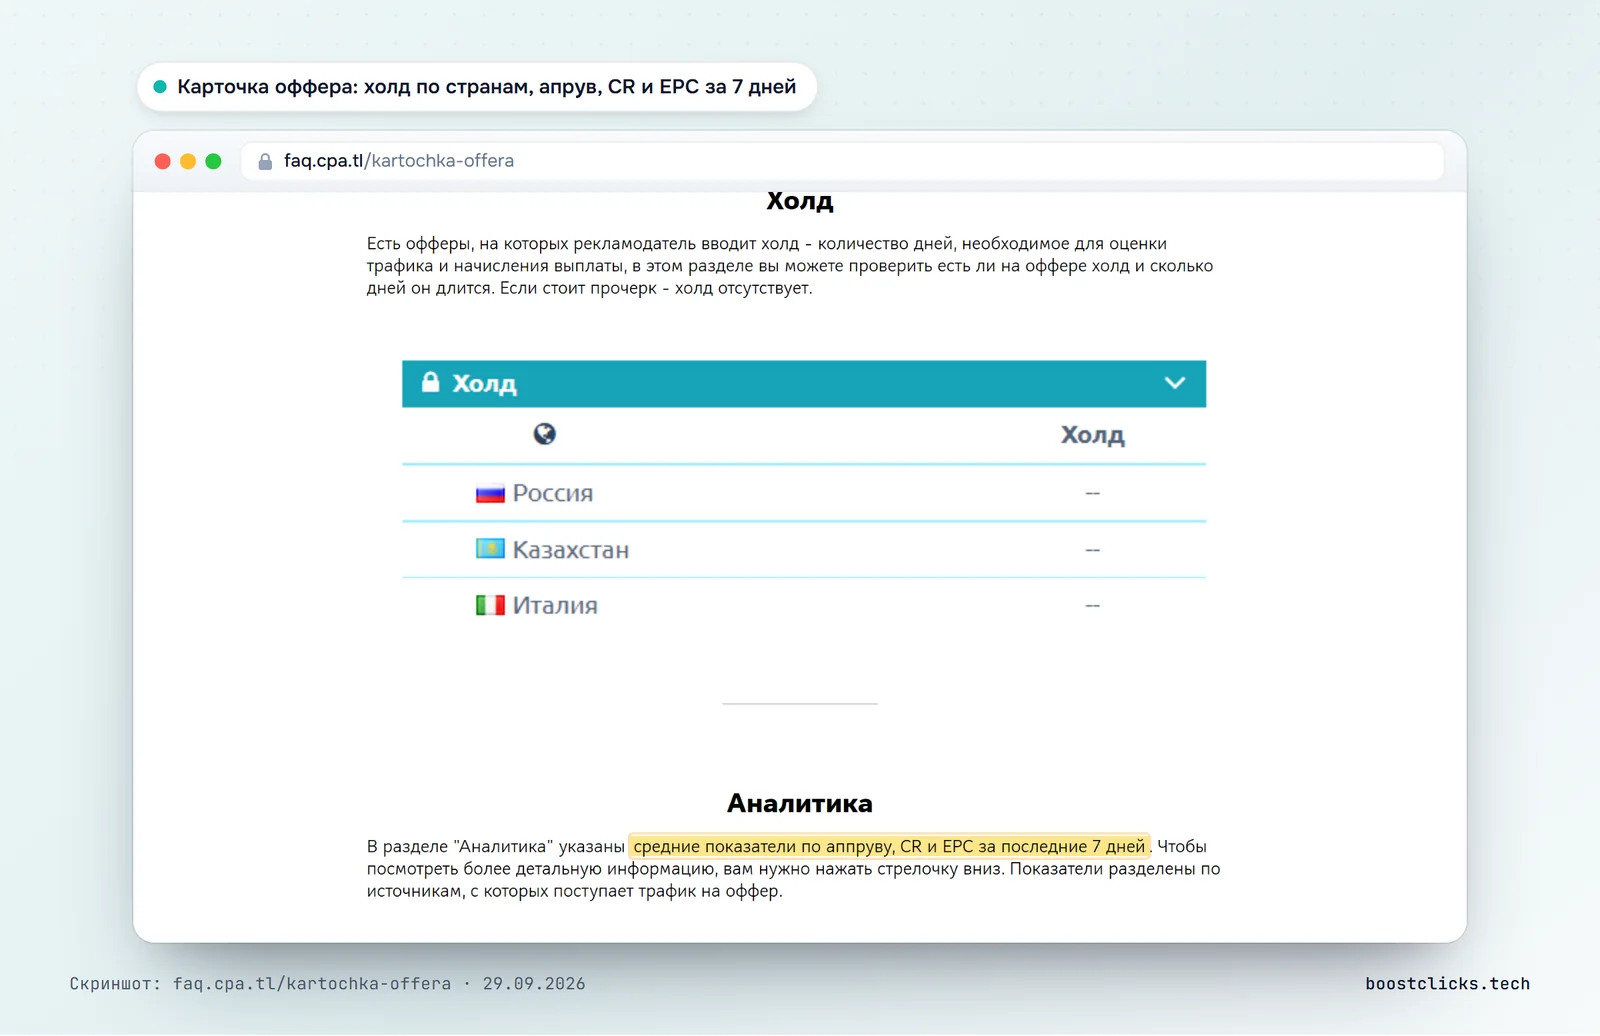Collapse the Холд panel with the chevron arrow

(x=1175, y=383)
